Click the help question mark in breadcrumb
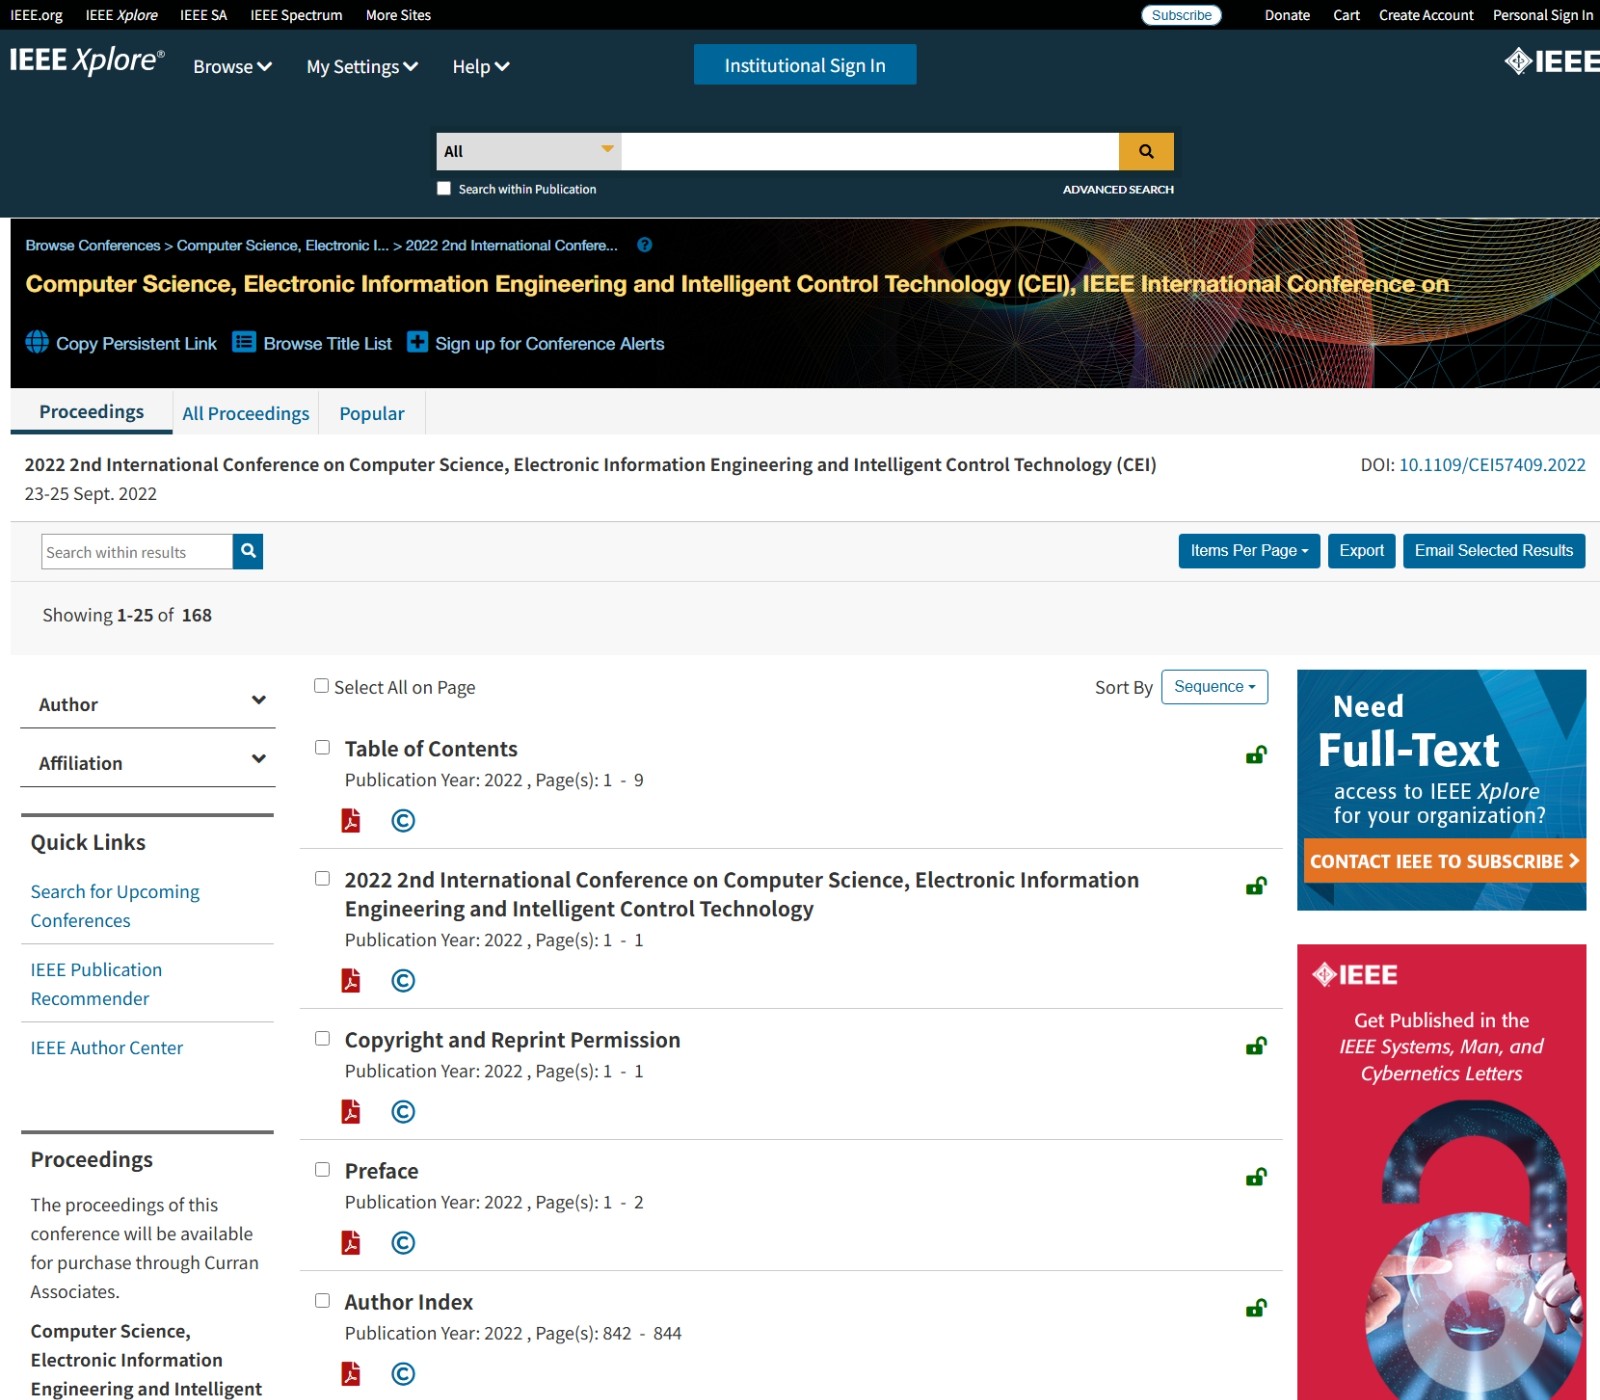 645,245
